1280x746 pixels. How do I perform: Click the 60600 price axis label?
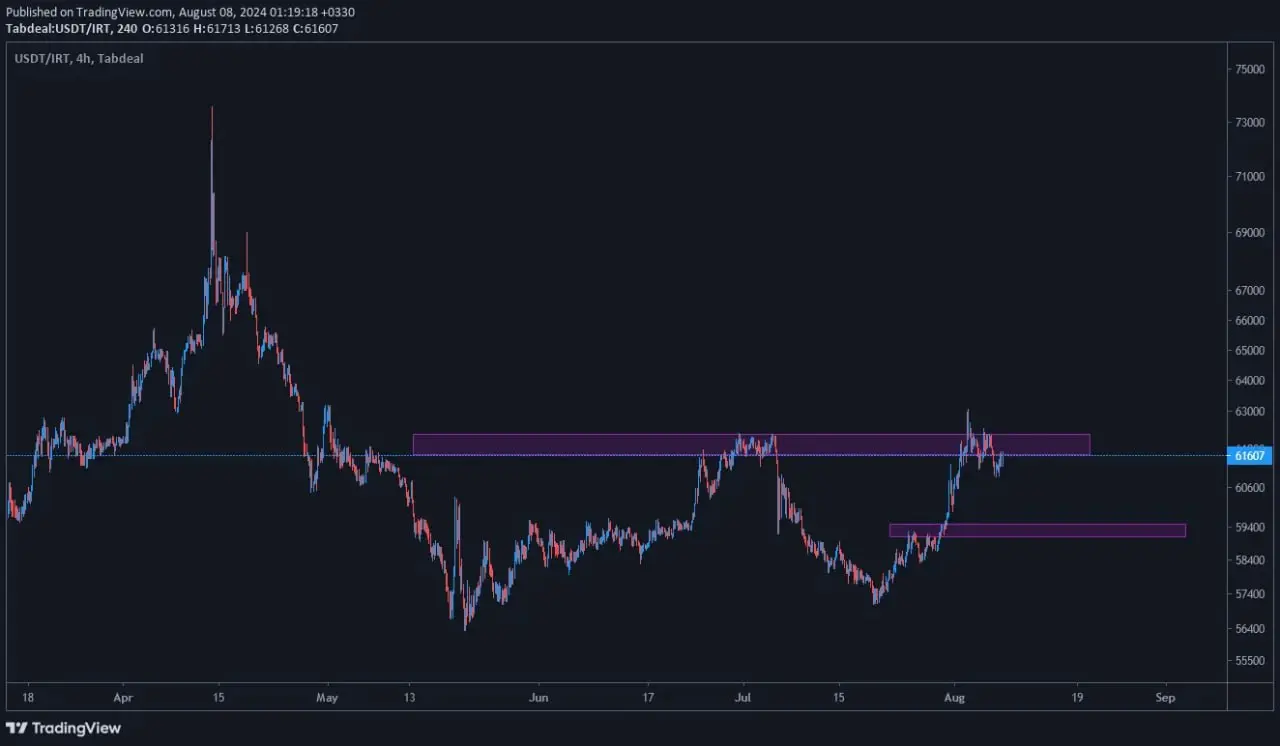(1251, 488)
